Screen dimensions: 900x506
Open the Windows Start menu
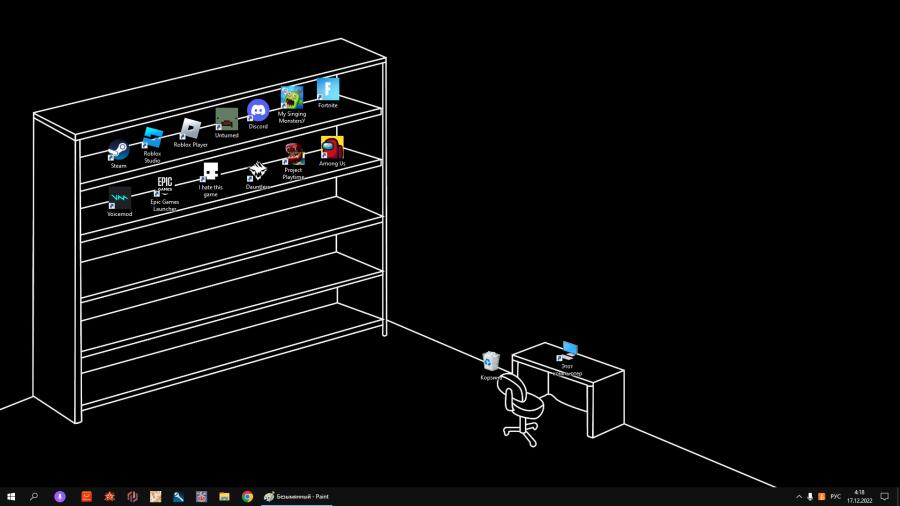(11, 496)
